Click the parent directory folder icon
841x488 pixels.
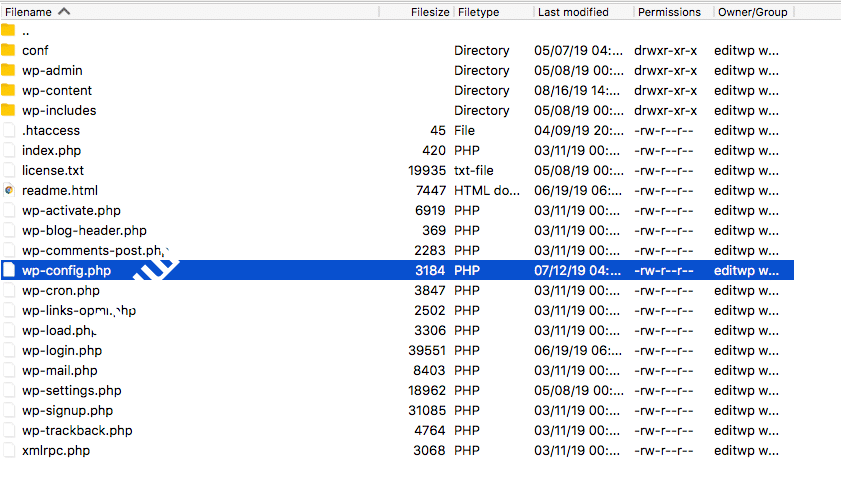point(8,31)
